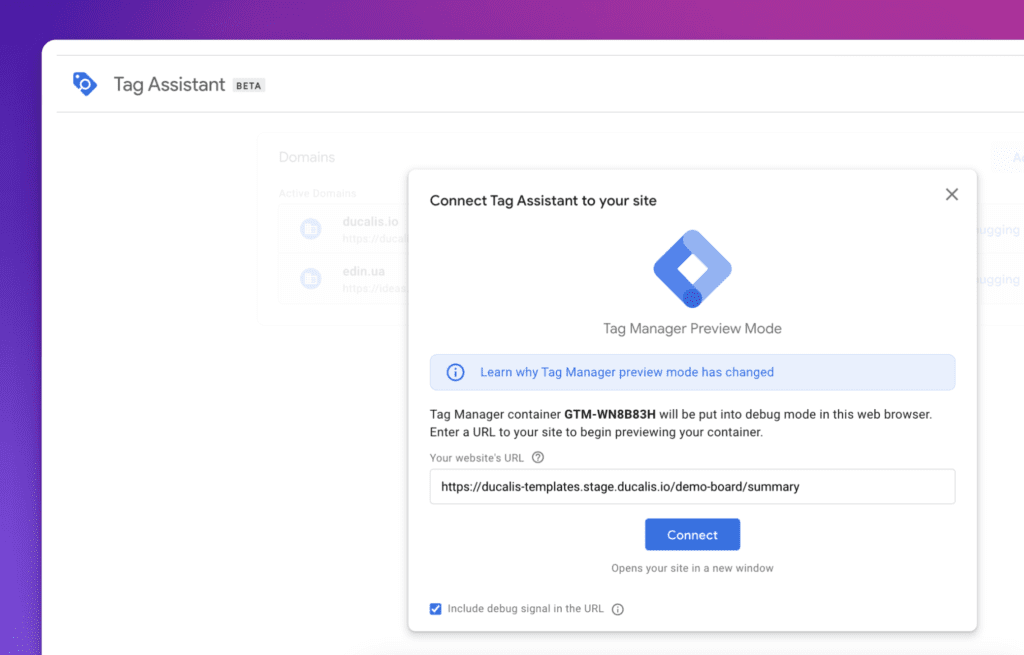Open the help icon next to Your website's URL
Viewport: 1024px width, 655px height.
coord(537,457)
